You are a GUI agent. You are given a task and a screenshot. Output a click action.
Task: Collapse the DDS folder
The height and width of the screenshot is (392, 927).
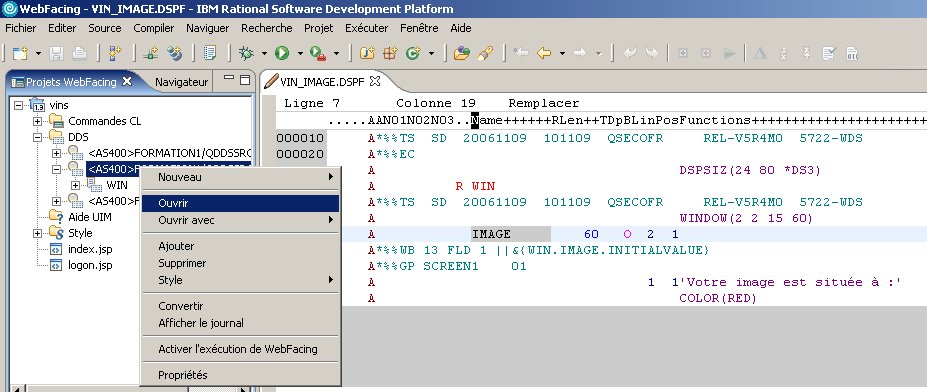click(37, 137)
